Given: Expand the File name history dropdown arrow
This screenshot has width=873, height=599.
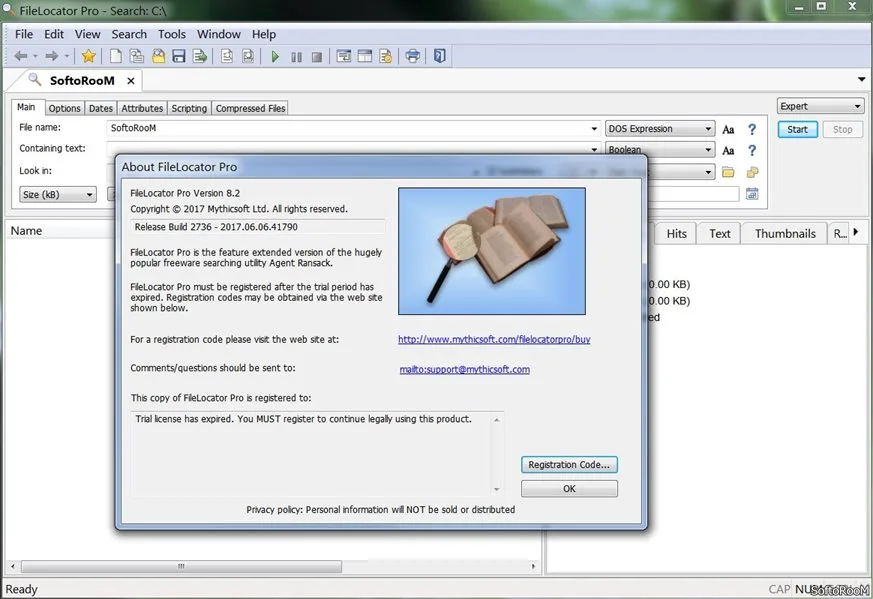Looking at the screenshot, I should click(x=595, y=129).
